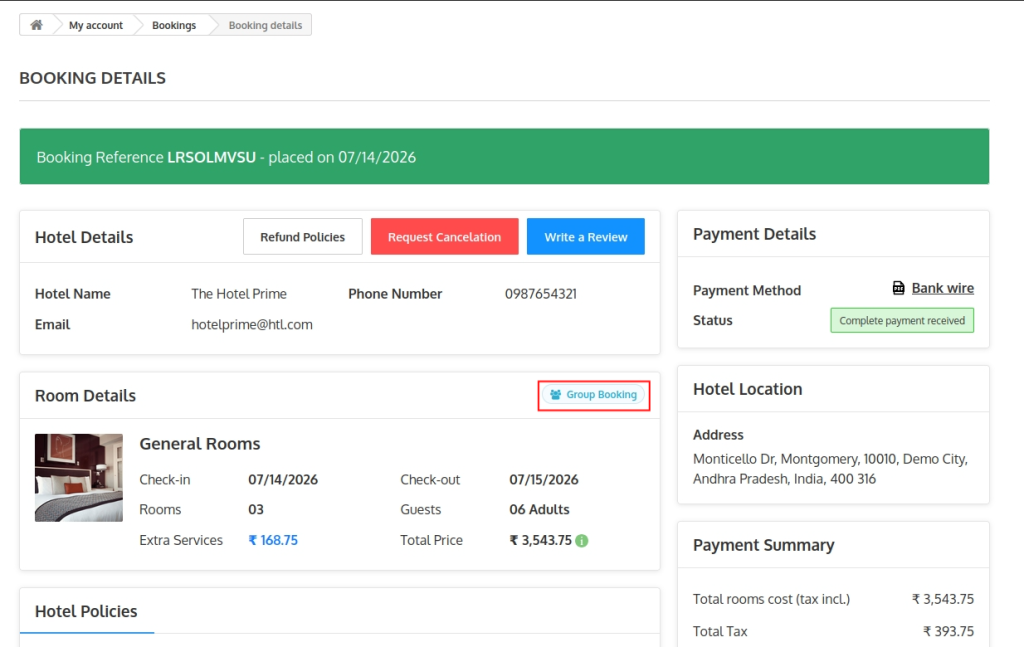Viewport: 1024px width, 647px height.
Task: Click Total rooms cost amount in Payment Summary
Action: coord(943,599)
